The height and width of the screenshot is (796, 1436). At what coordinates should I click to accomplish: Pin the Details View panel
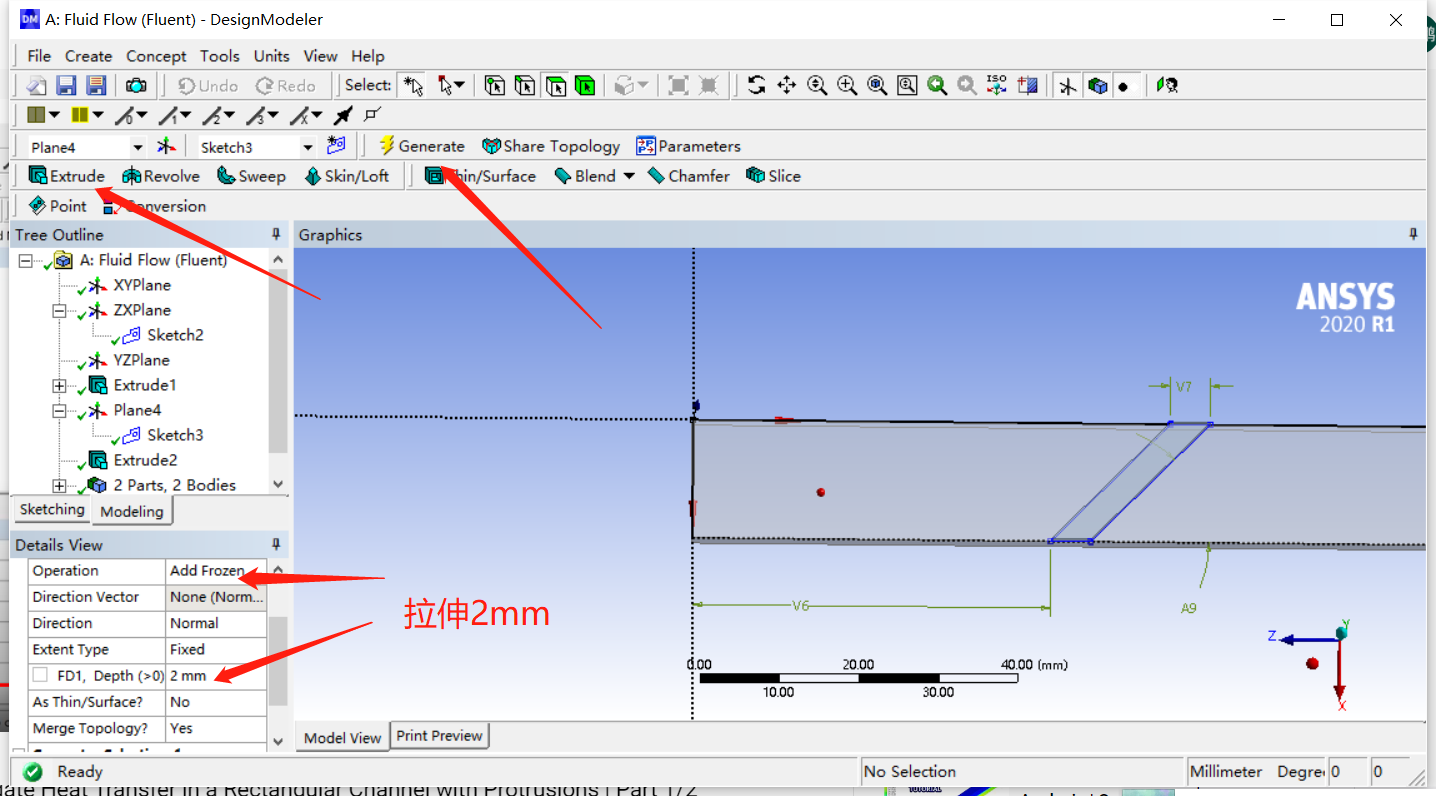tap(277, 545)
